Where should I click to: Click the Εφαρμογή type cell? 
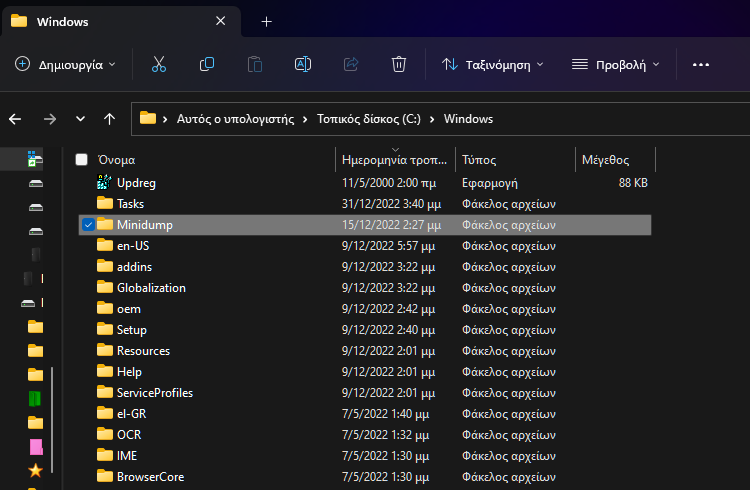pyautogui.click(x=490, y=183)
